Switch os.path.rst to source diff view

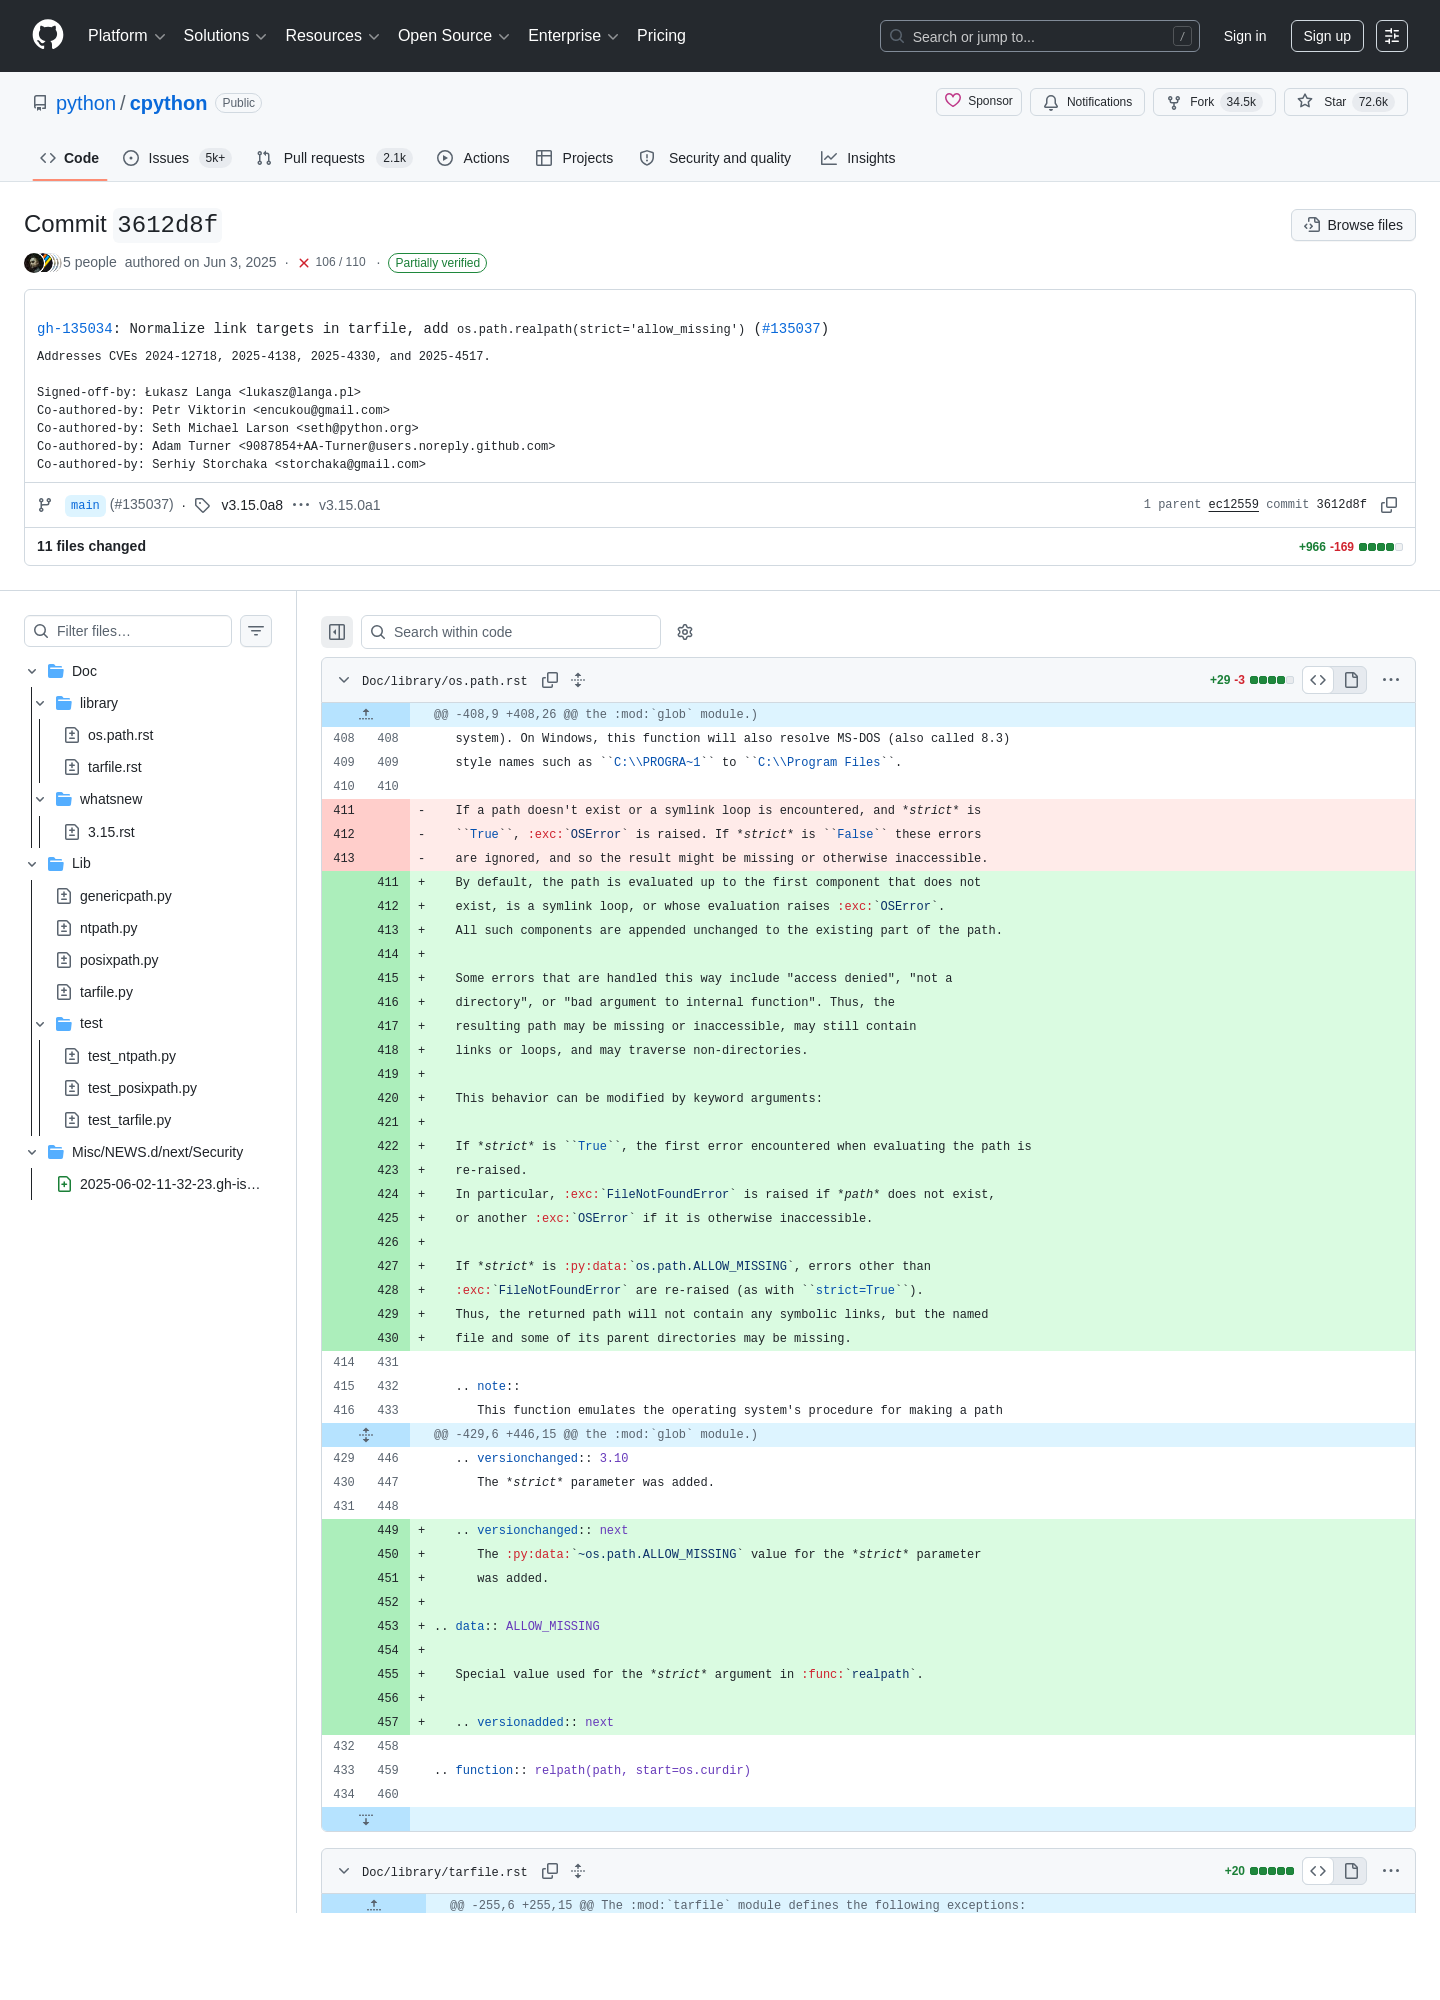point(1318,680)
